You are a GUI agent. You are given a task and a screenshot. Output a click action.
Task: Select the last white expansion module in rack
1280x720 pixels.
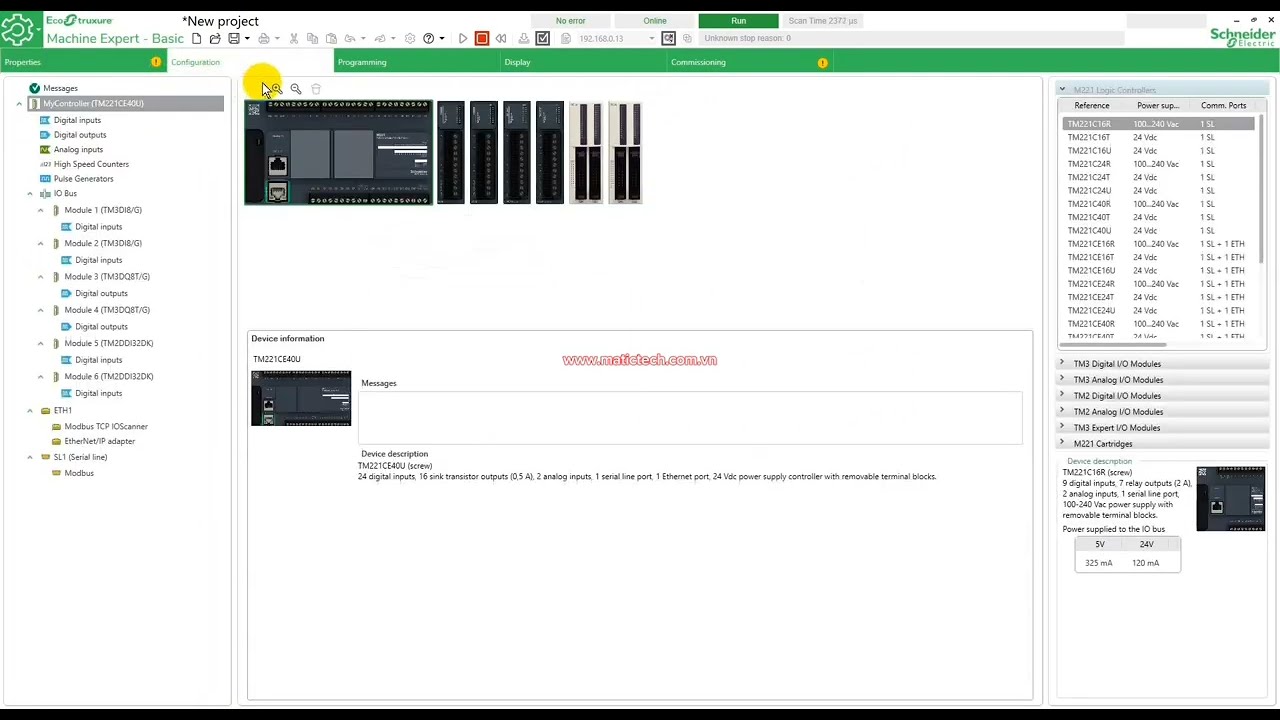coord(625,152)
